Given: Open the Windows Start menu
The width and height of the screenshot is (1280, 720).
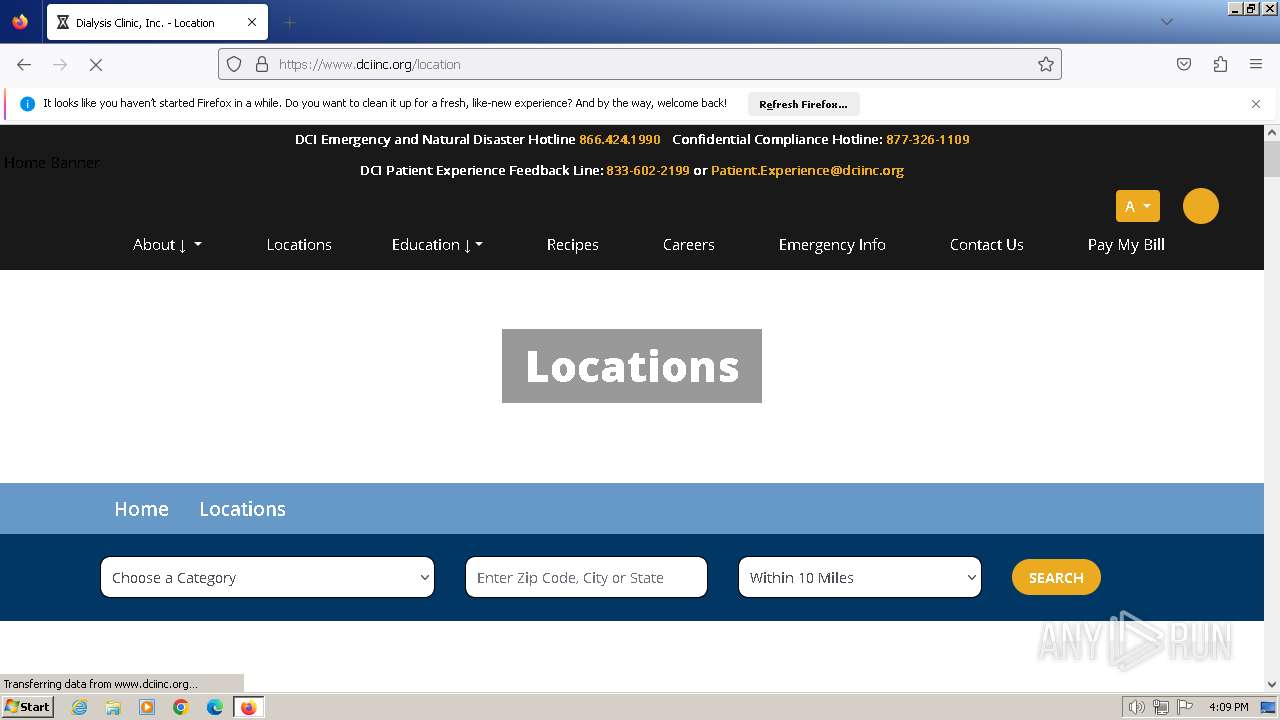Looking at the screenshot, I should (x=28, y=707).
